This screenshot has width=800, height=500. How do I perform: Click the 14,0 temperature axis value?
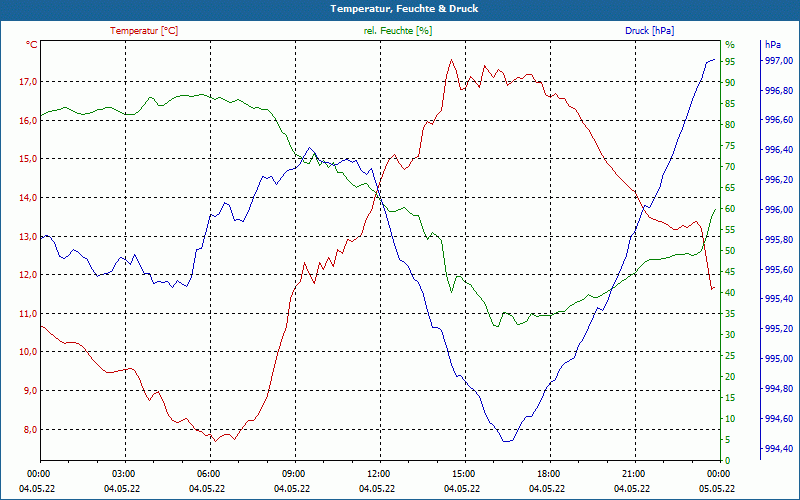tap(28, 197)
